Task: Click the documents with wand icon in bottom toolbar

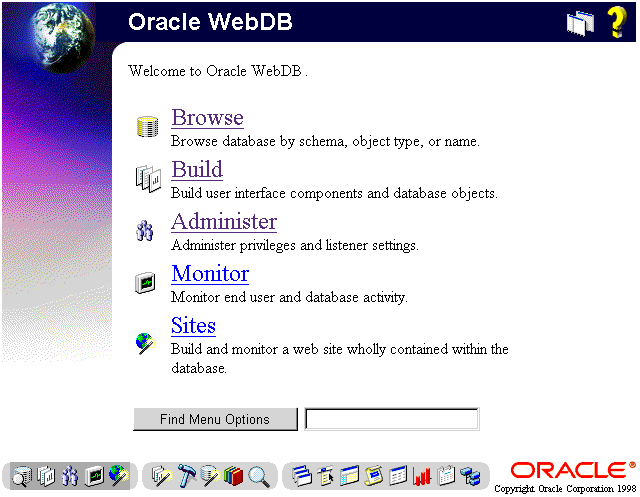Action: 162,476
